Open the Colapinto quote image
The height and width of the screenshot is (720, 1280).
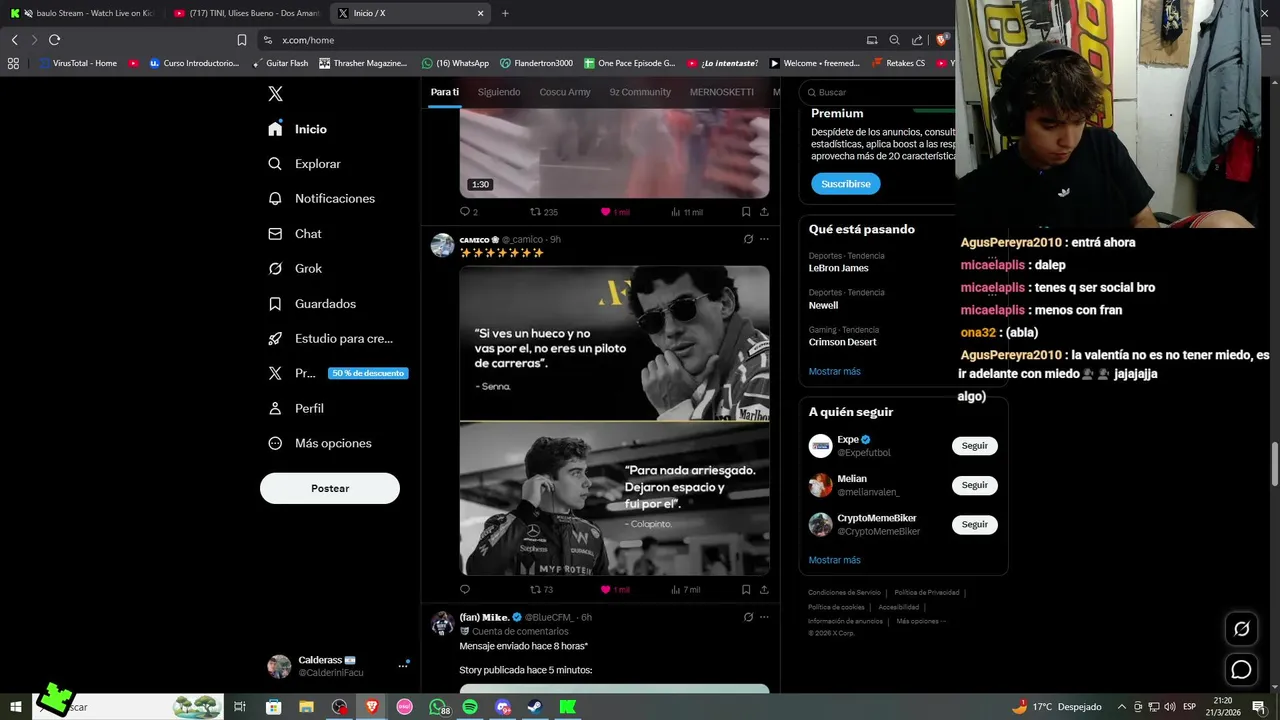[x=614, y=498]
